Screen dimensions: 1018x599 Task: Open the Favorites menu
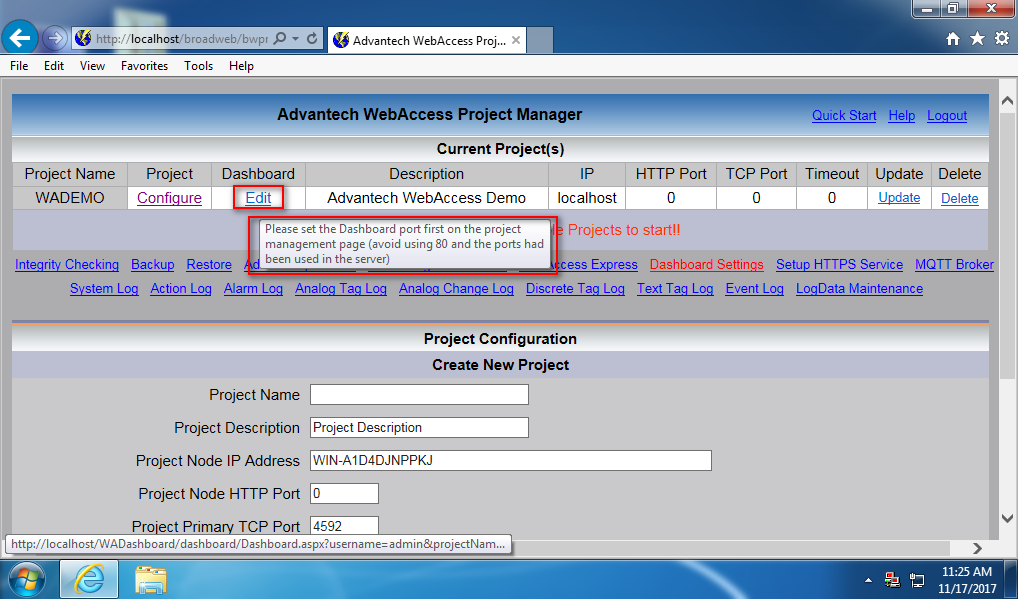point(144,66)
